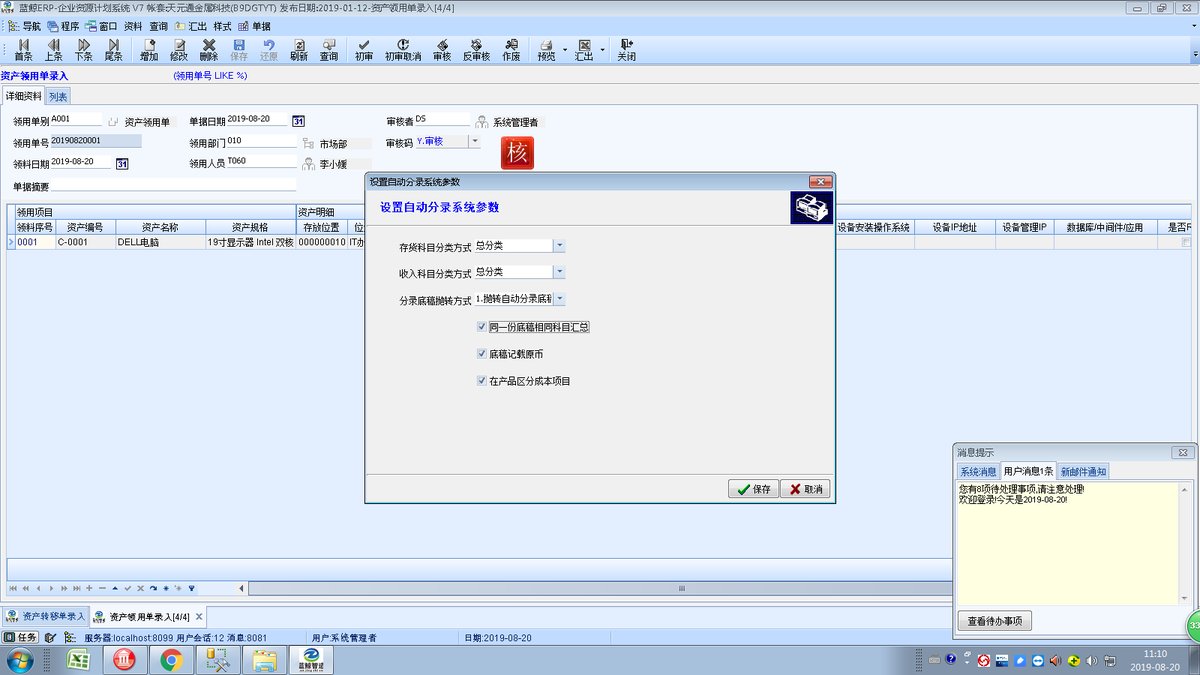The height and width of the screenshot is (675, 1200).
Task: Click the 保存 button in dialog
Action: (753, 489)
